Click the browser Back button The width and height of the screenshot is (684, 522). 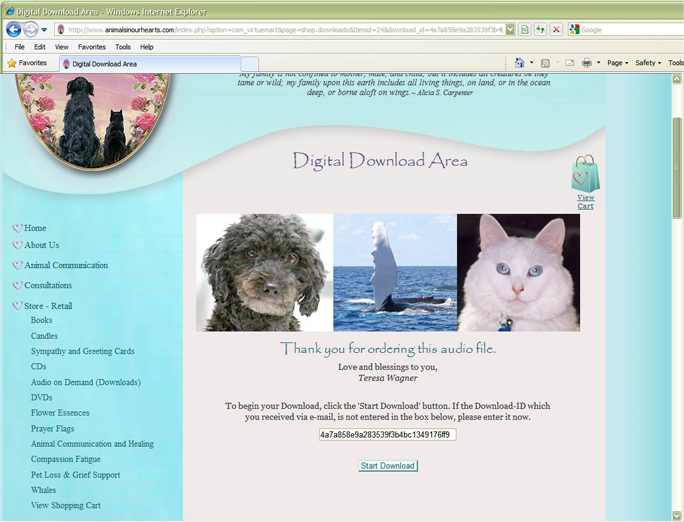pyautogui.click(x=14, y=30)
